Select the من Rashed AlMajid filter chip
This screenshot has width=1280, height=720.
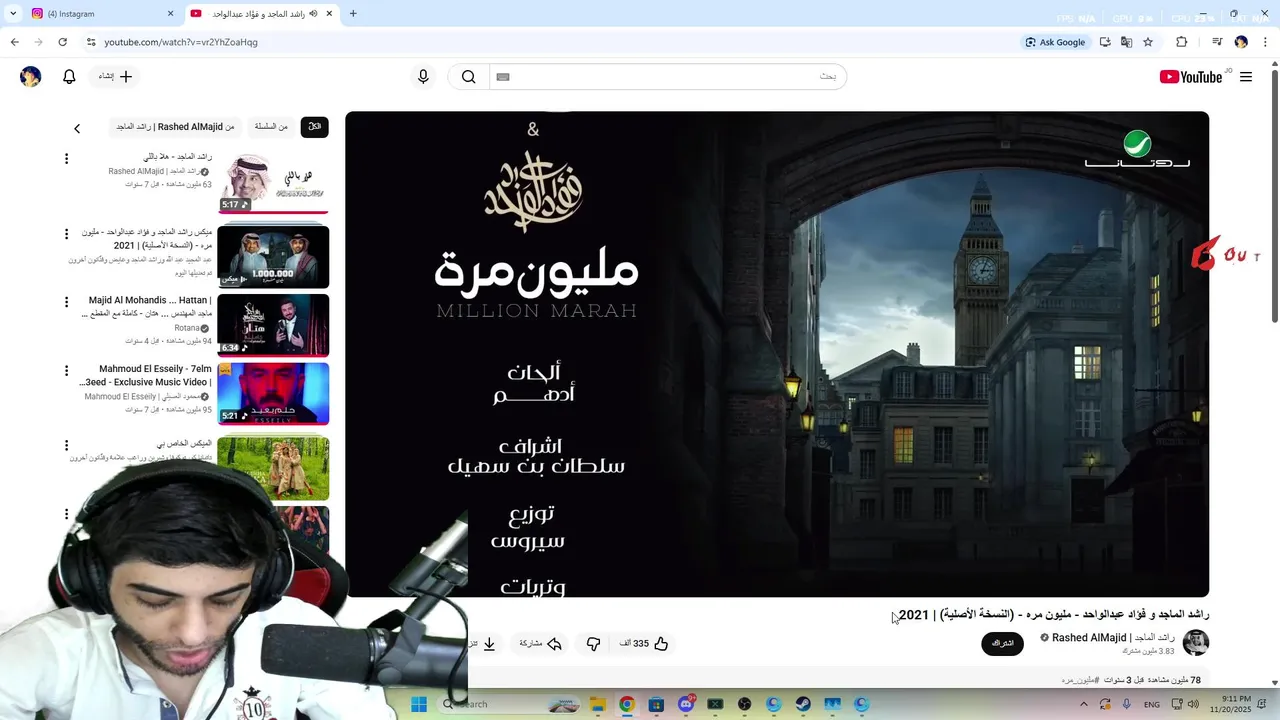175,127
